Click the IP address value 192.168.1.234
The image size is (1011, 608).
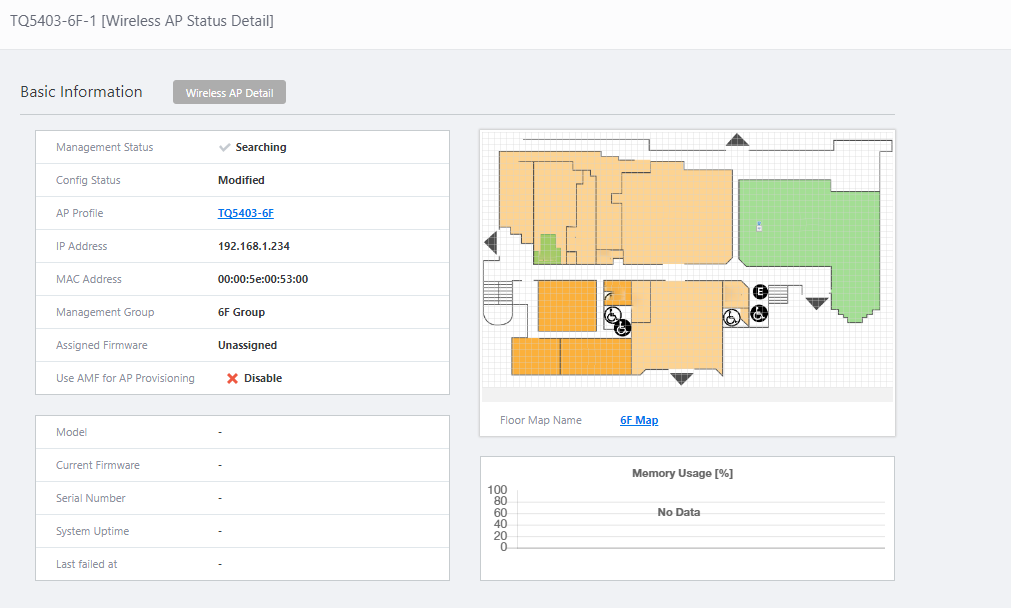[x=254, y=246]
